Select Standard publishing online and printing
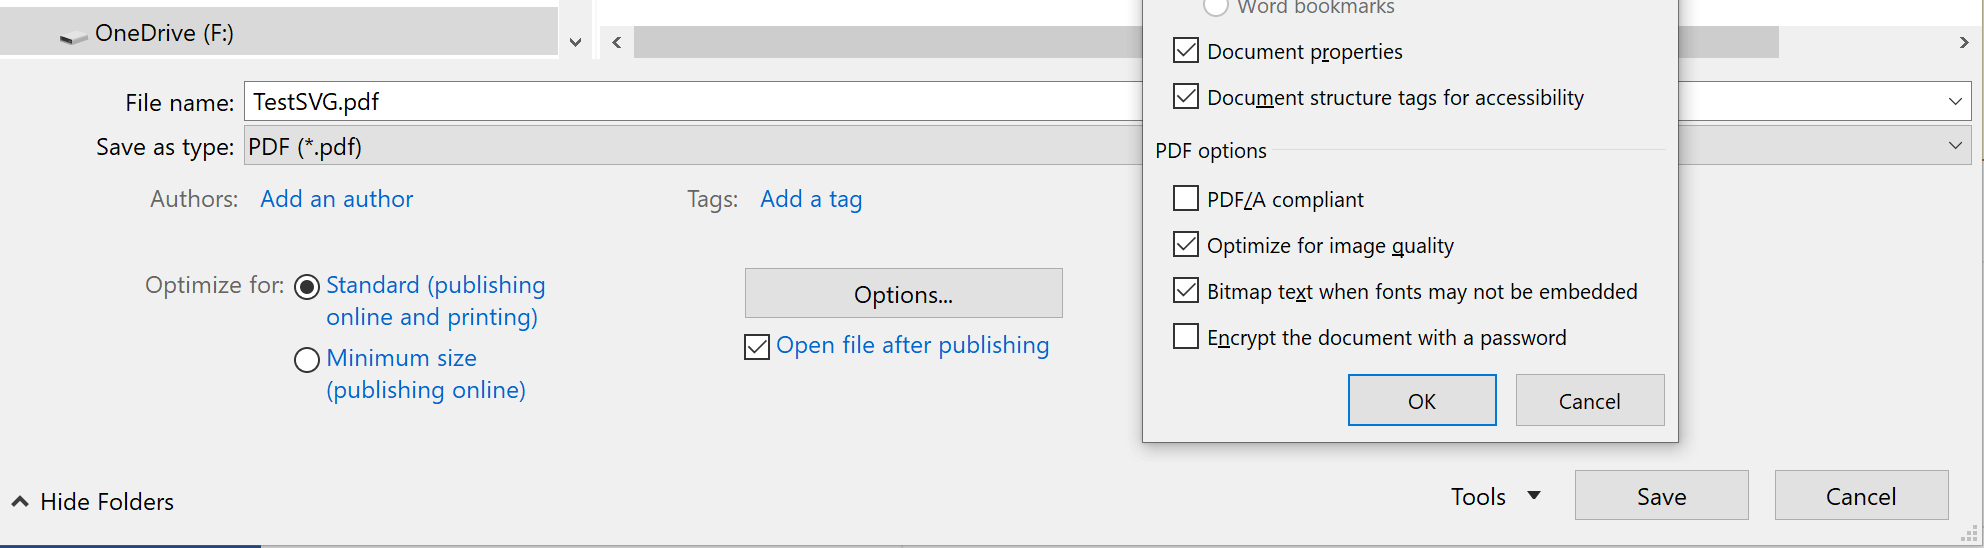Viewport: 1984px width, 548px height. (307, 287)
